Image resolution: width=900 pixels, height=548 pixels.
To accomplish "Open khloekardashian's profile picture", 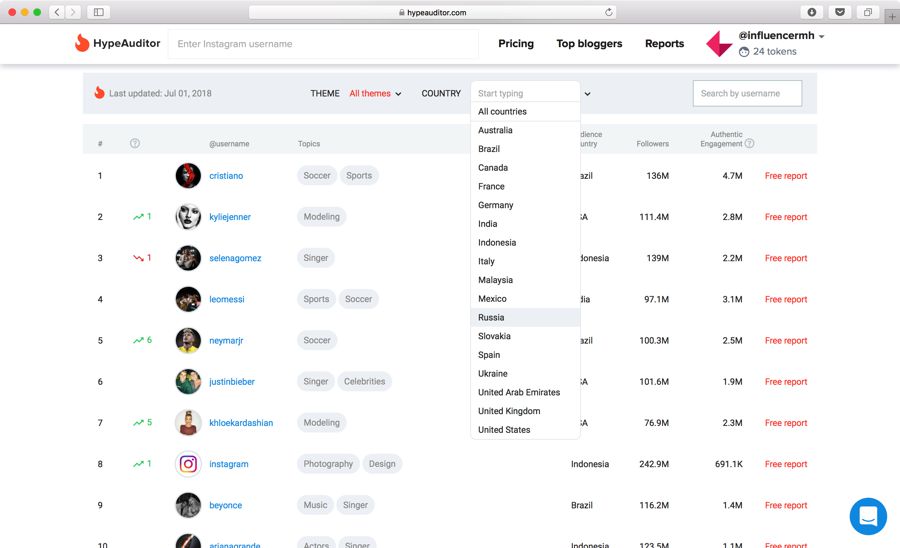I will click(x=188, y=423).
